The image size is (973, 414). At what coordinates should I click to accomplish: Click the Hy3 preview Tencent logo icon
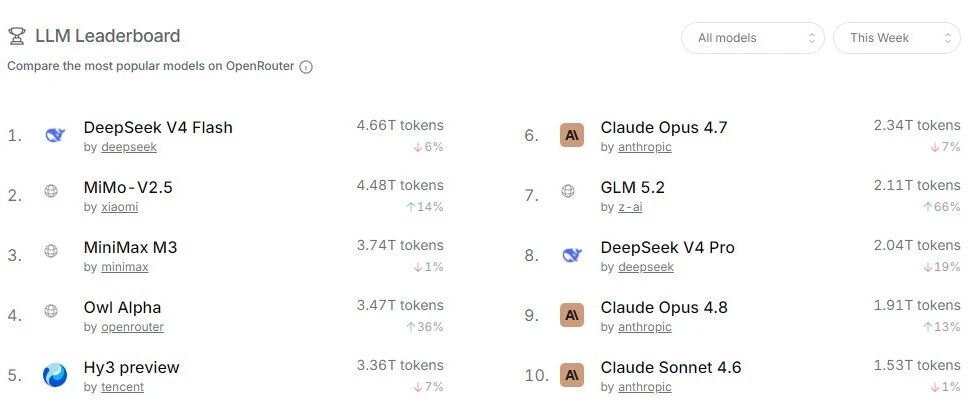(x=55, y=376)
